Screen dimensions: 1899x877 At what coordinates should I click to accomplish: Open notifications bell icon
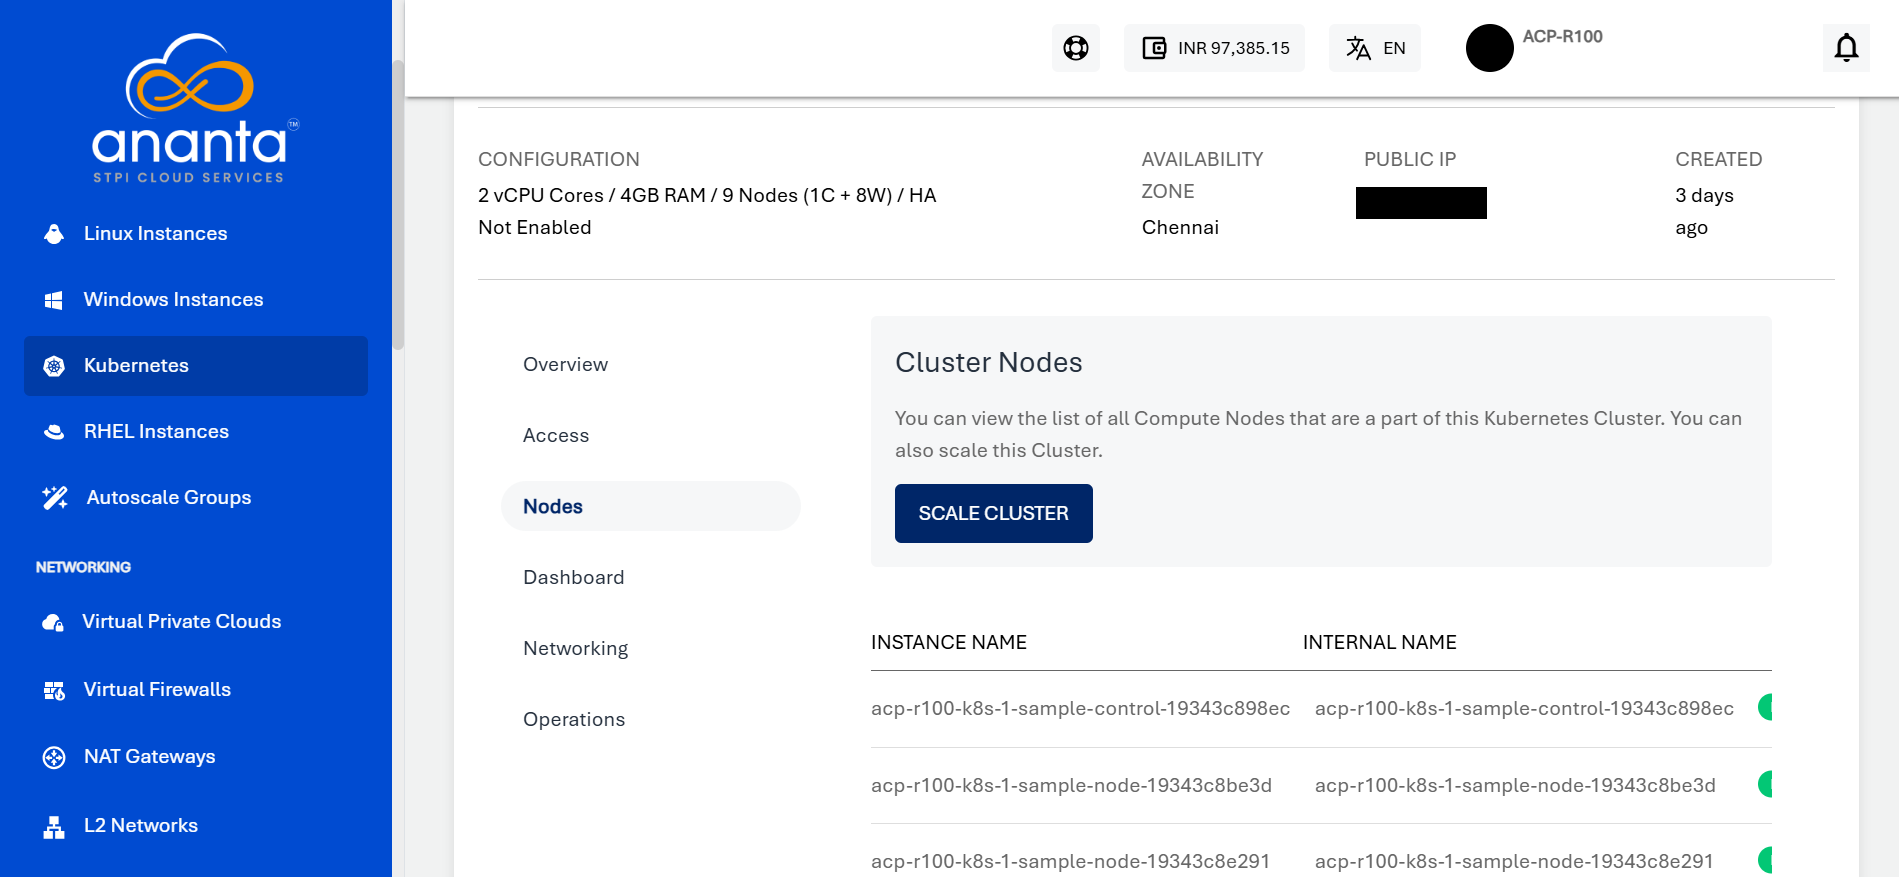[x=1846, y=48]
